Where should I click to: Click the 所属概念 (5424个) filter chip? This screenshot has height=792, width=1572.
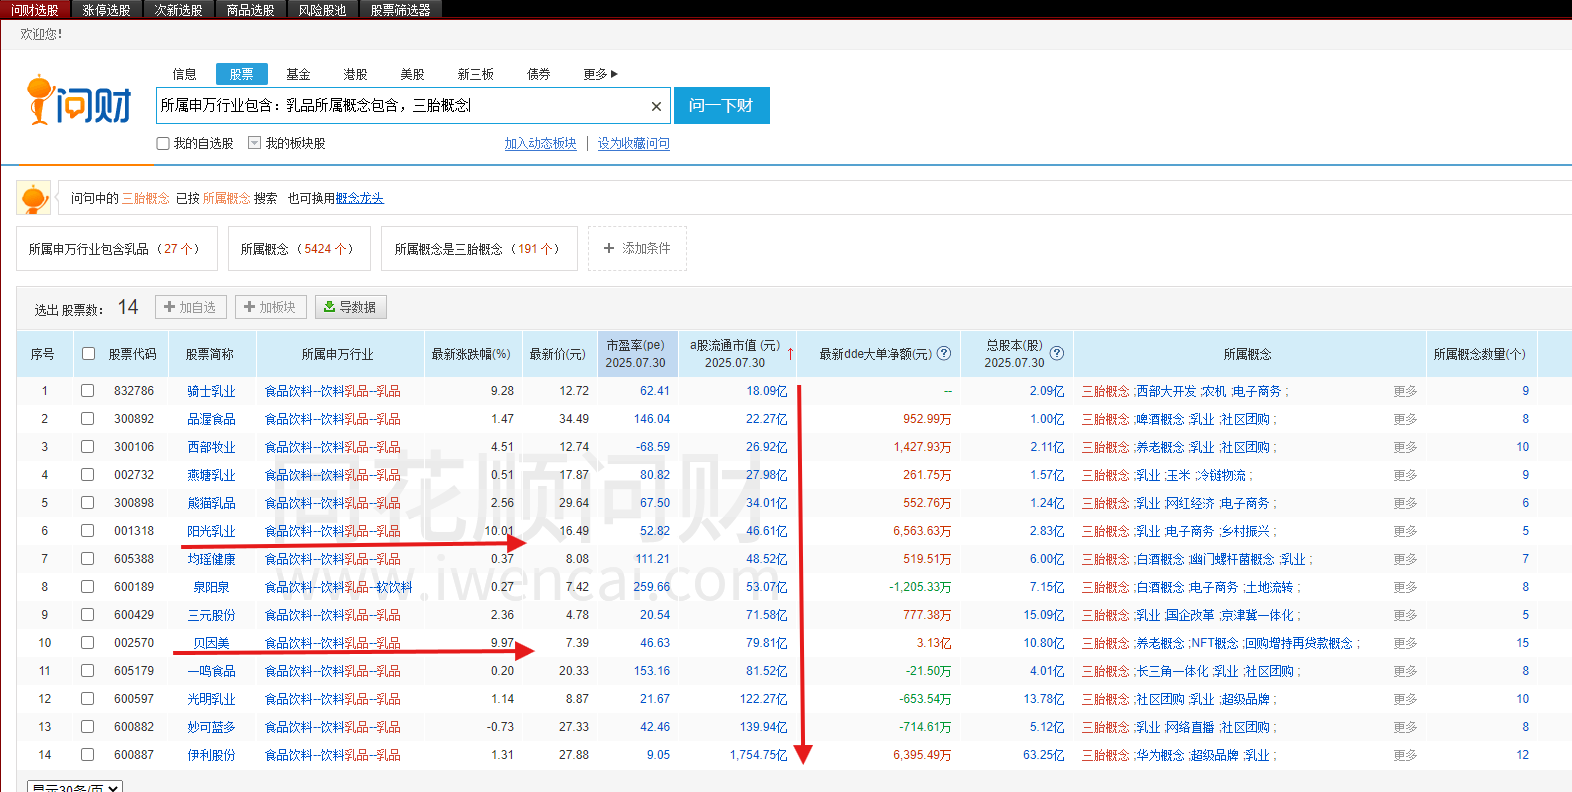(x=299, y=249)
